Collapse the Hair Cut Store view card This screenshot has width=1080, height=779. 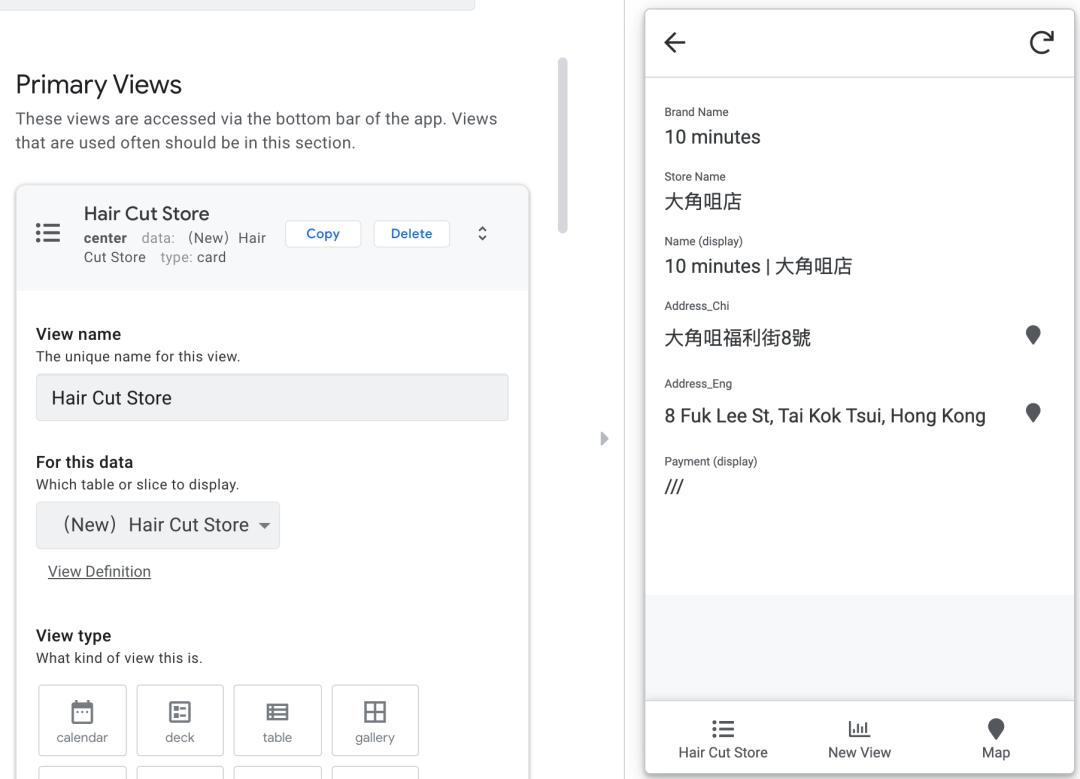(483, 233)
